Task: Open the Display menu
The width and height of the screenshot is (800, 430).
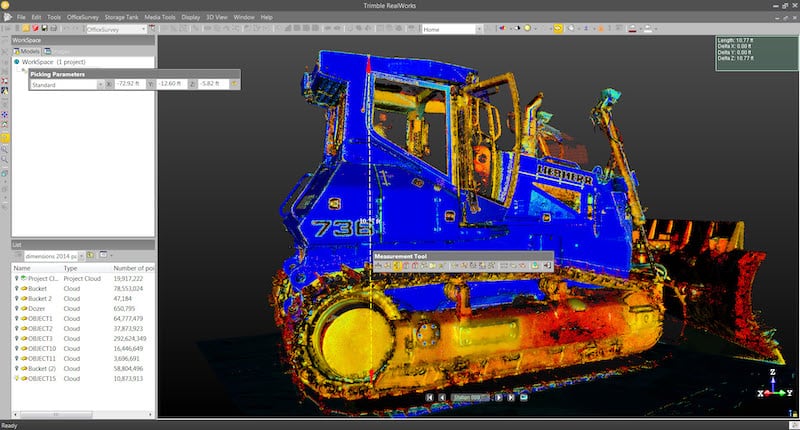Action: 190,17
